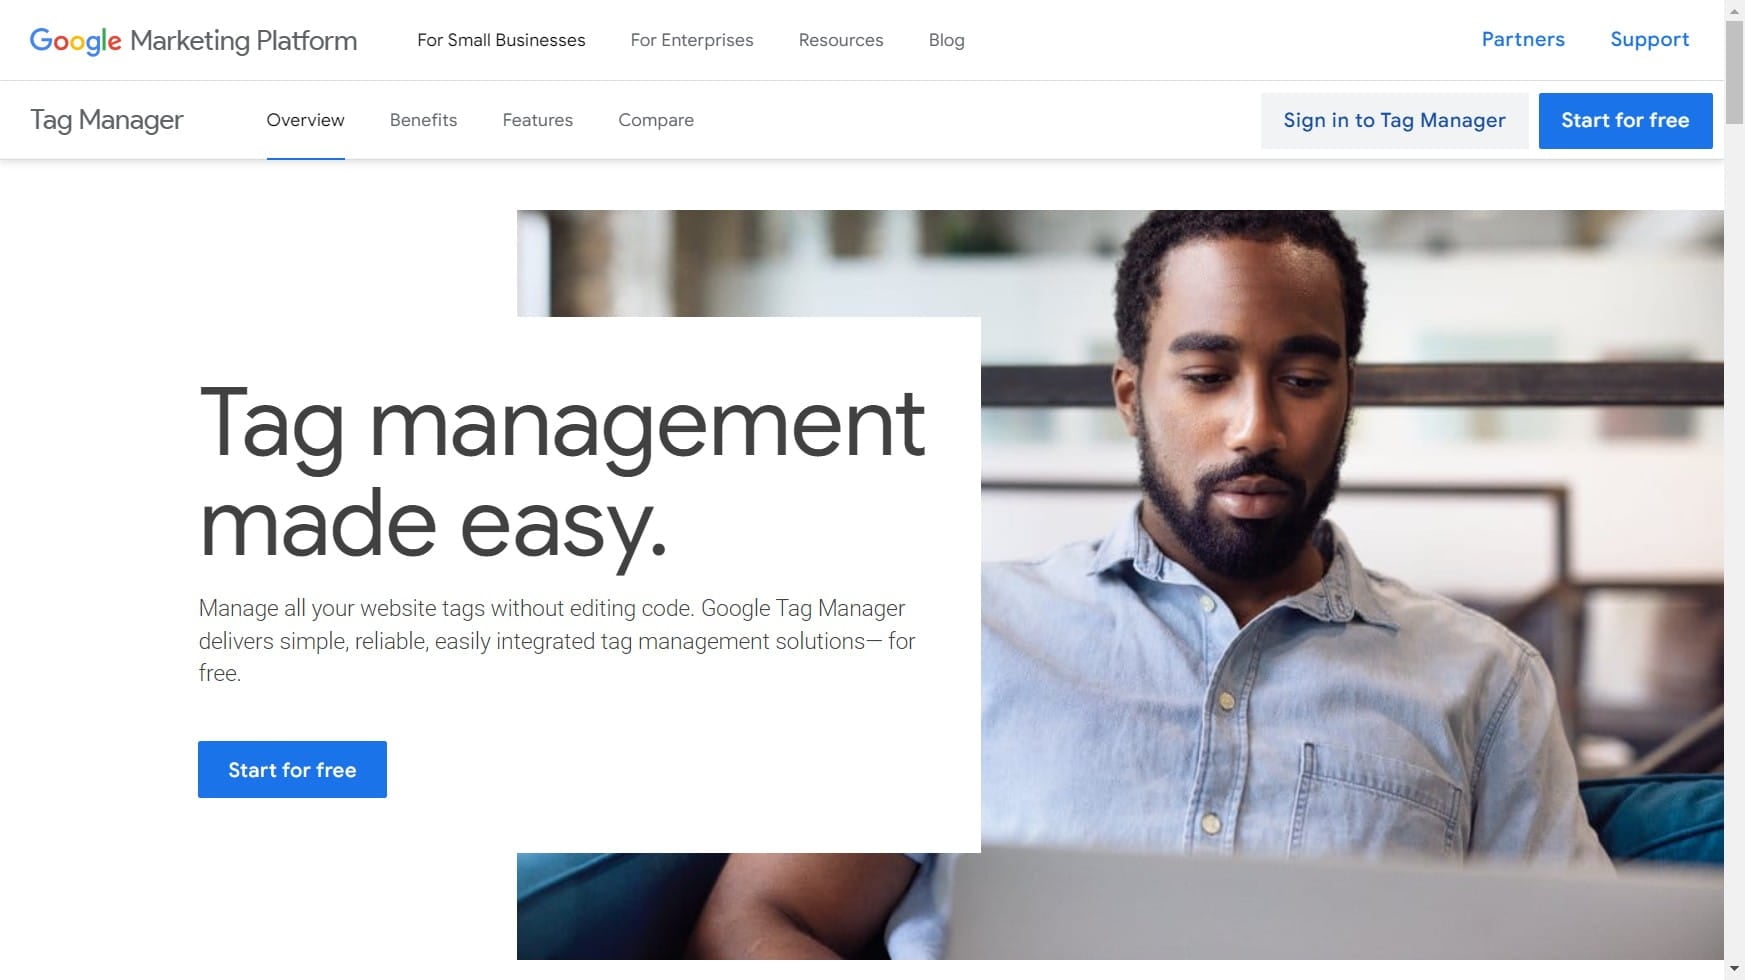Select the Overview tab
The image size is (1745, 980).
tap(305, 120)
